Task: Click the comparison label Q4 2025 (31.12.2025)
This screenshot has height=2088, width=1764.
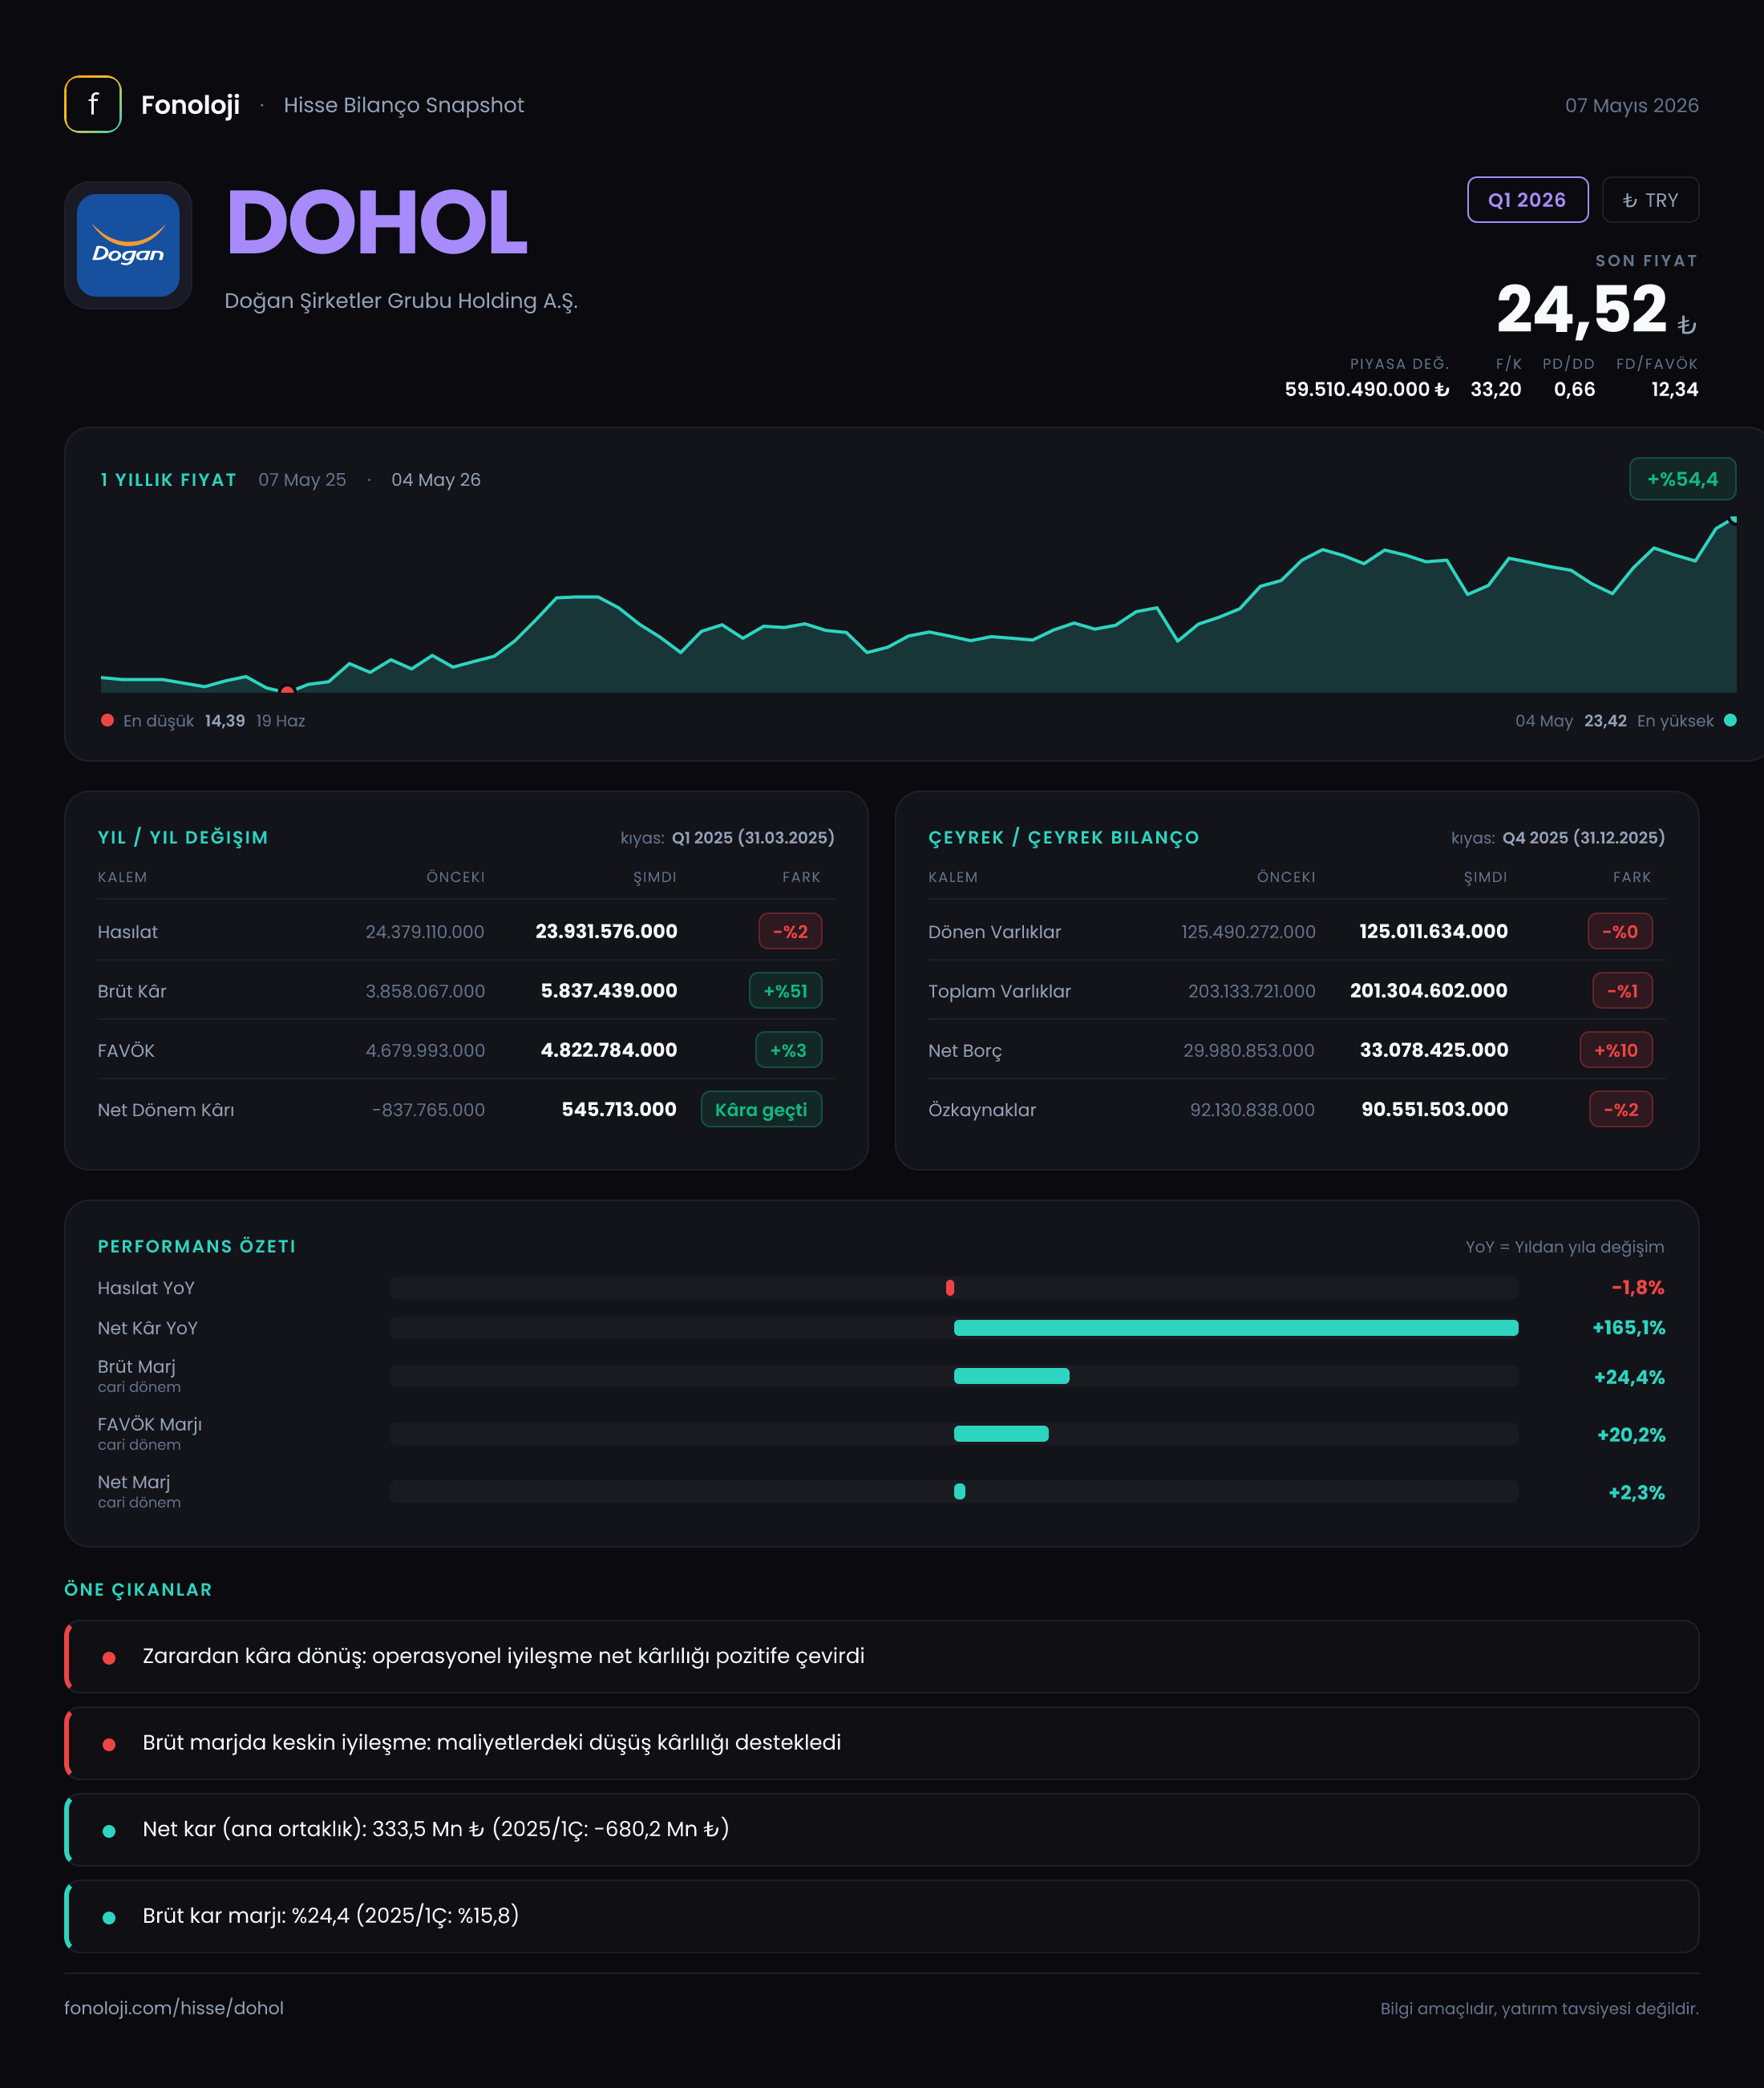Action: (x=1583, y=837)
